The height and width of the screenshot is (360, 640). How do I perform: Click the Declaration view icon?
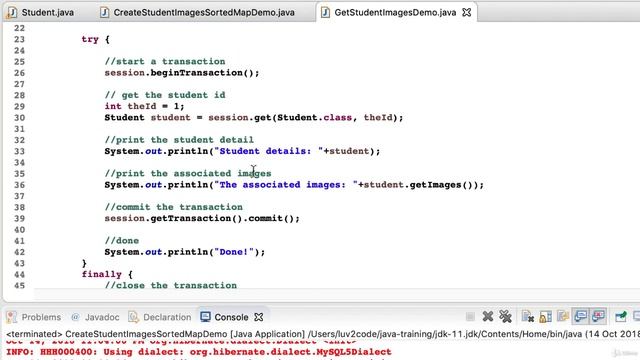pyautogui.click(x=133, y=317)
